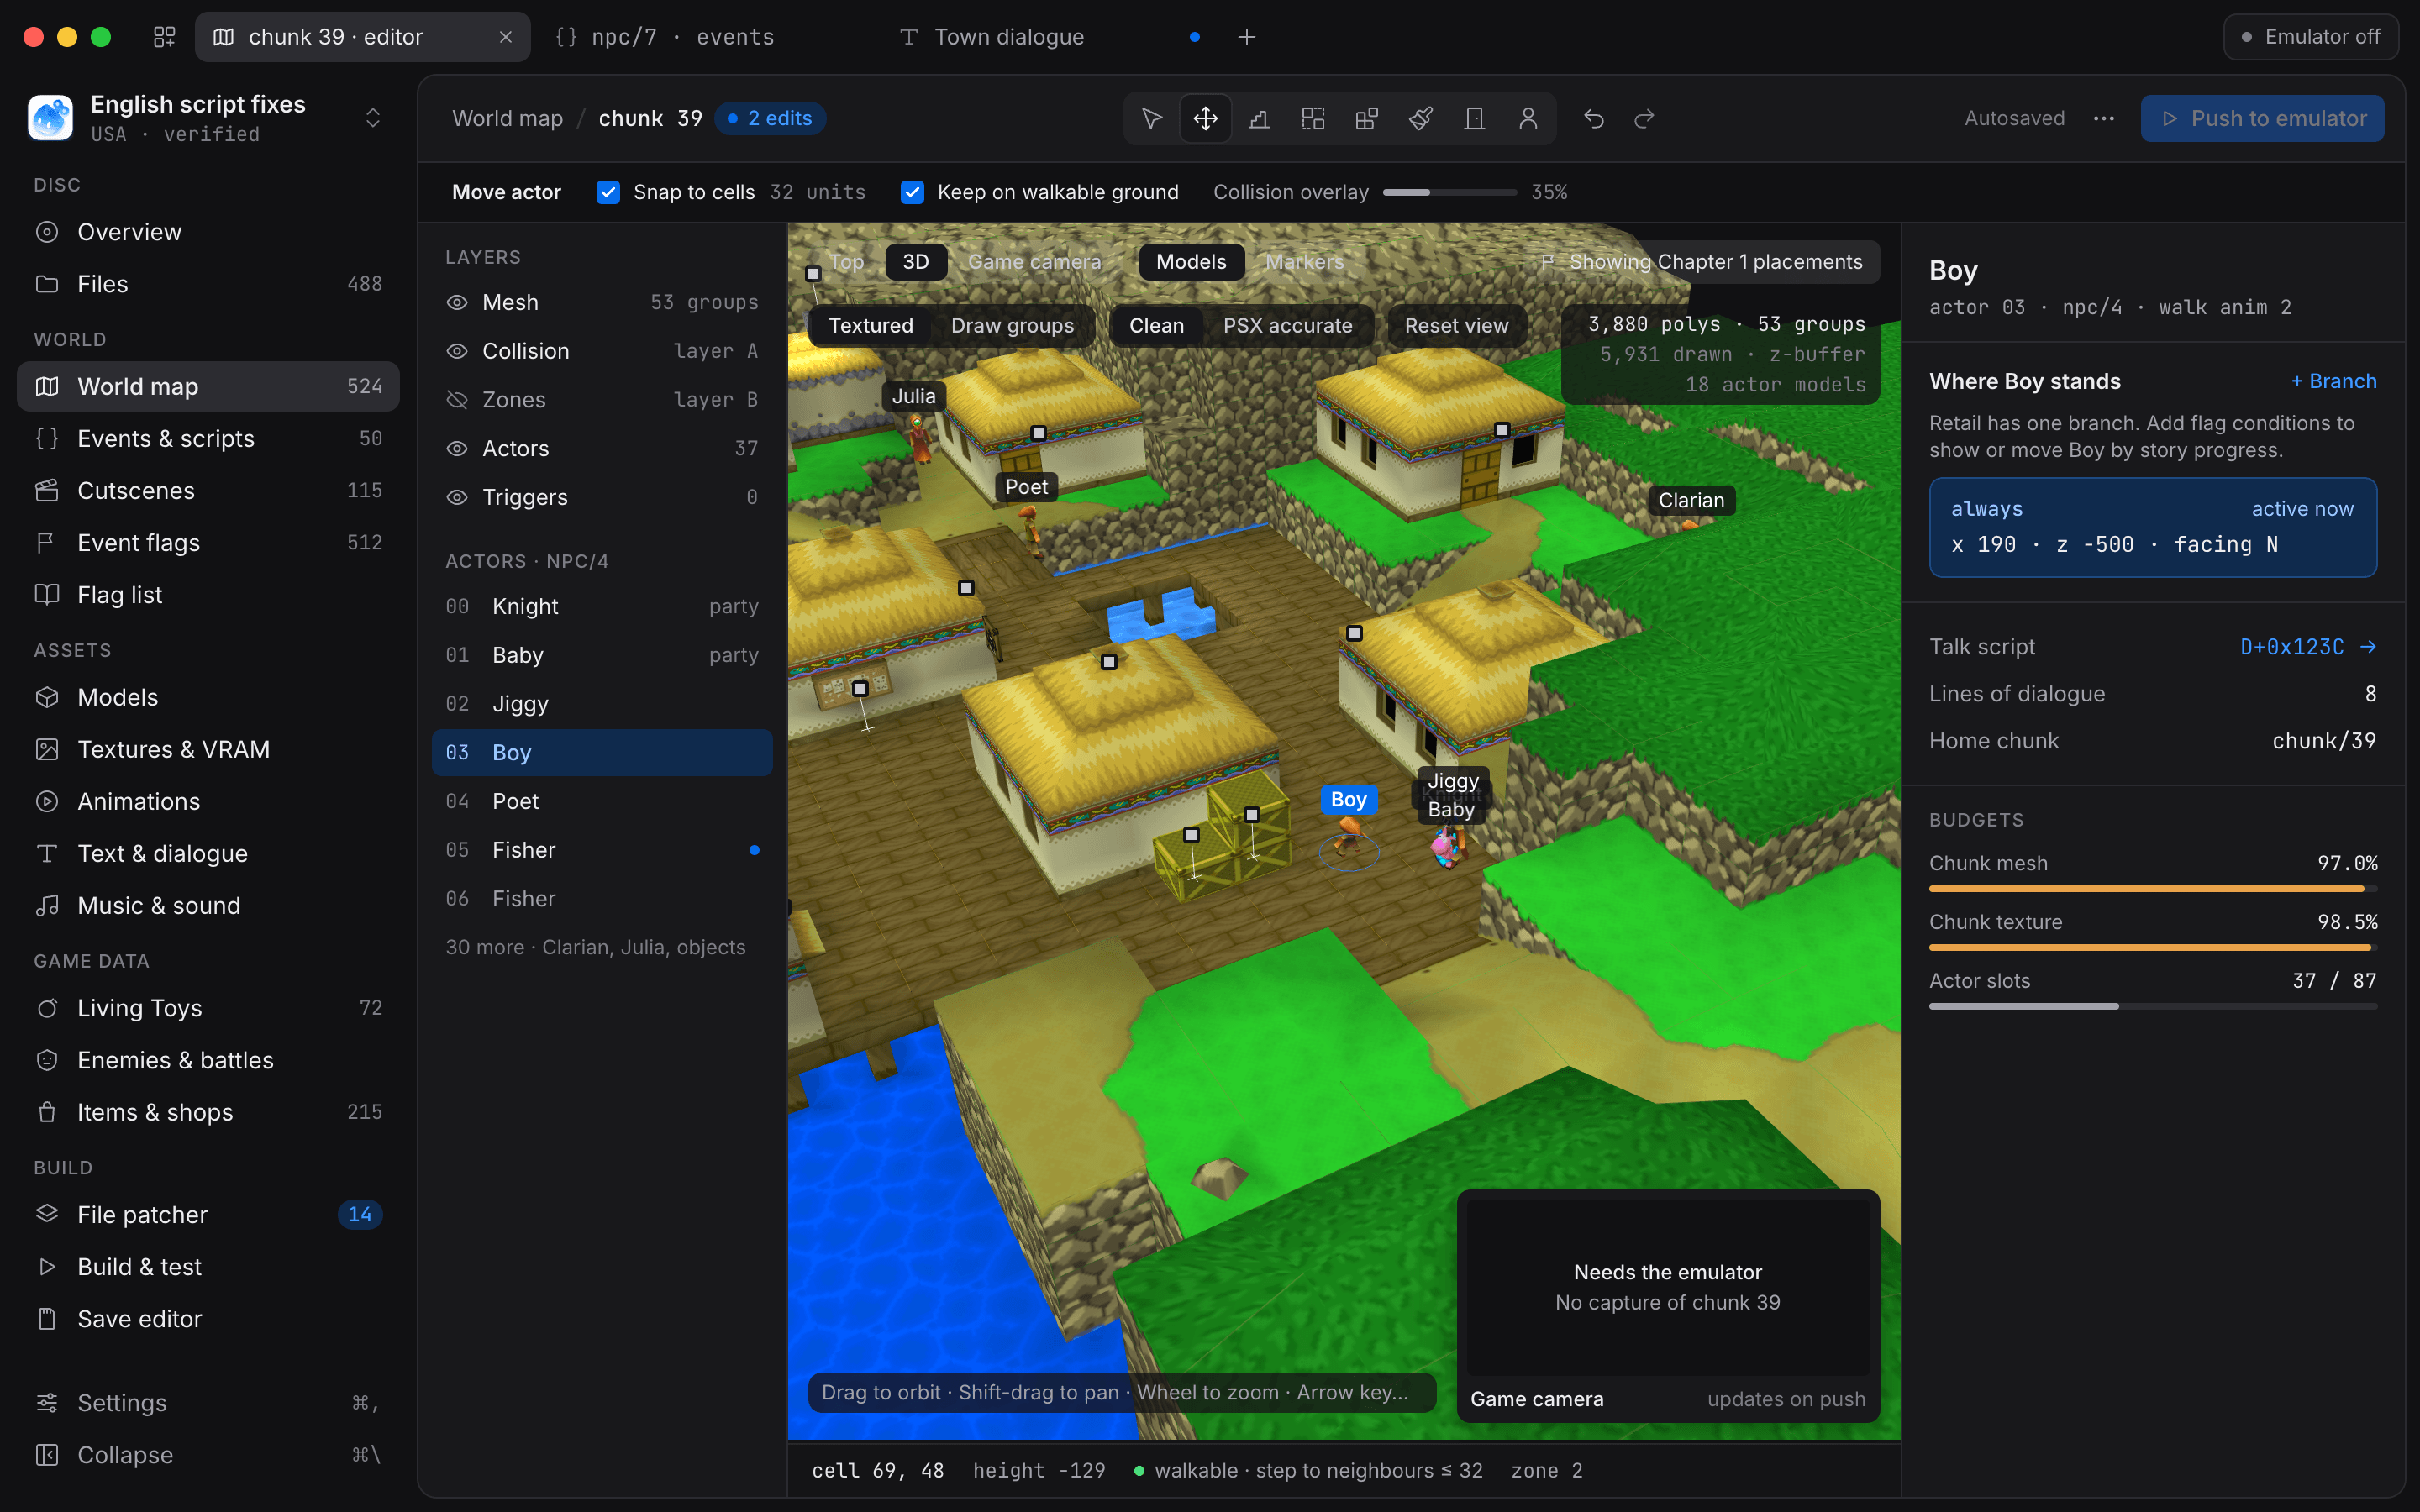Select the arrow pointer tool
This screenshot has height=1512, width=2420.
(x=1151, y=118)
